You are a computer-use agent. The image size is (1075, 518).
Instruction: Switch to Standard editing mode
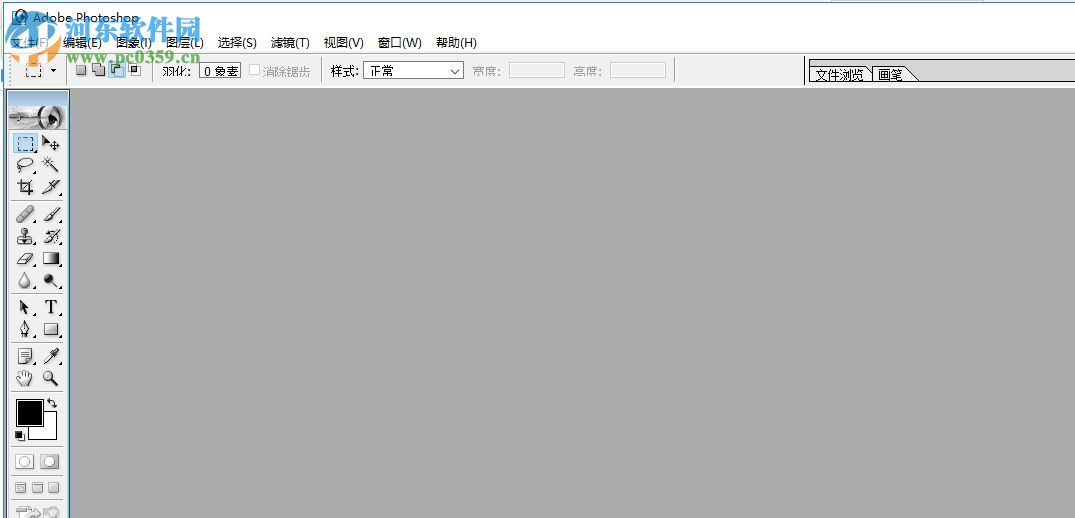[25, 461]
